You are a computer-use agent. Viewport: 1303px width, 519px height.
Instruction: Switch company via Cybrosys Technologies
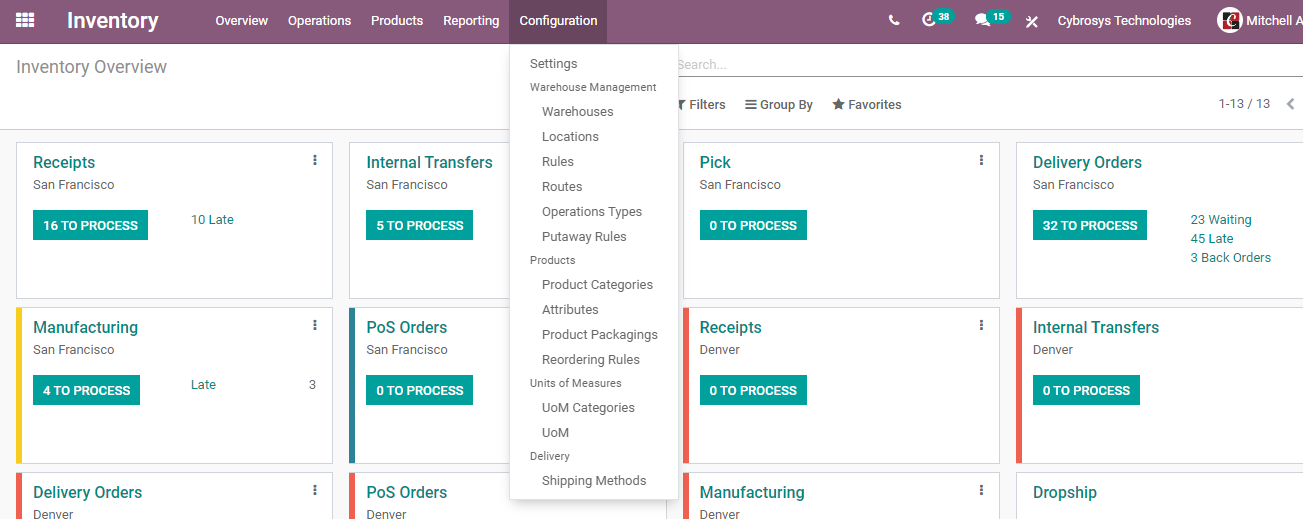point(1124,20)
